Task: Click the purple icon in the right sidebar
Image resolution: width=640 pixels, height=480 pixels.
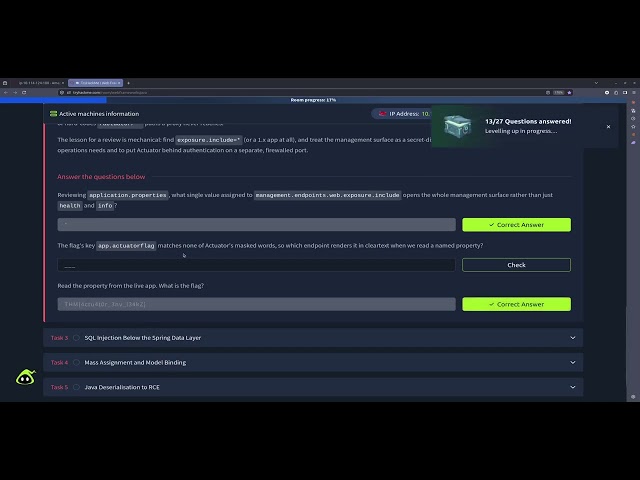Action: (633, 142)
